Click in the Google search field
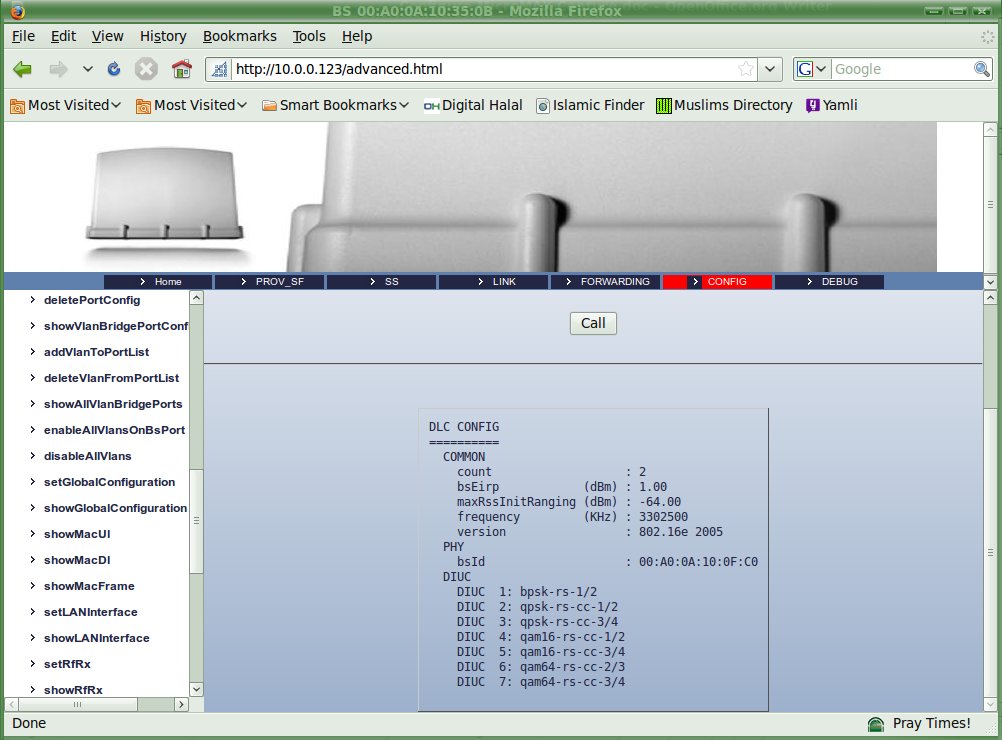The image size is (1002, 740). (x=900, y=69)
